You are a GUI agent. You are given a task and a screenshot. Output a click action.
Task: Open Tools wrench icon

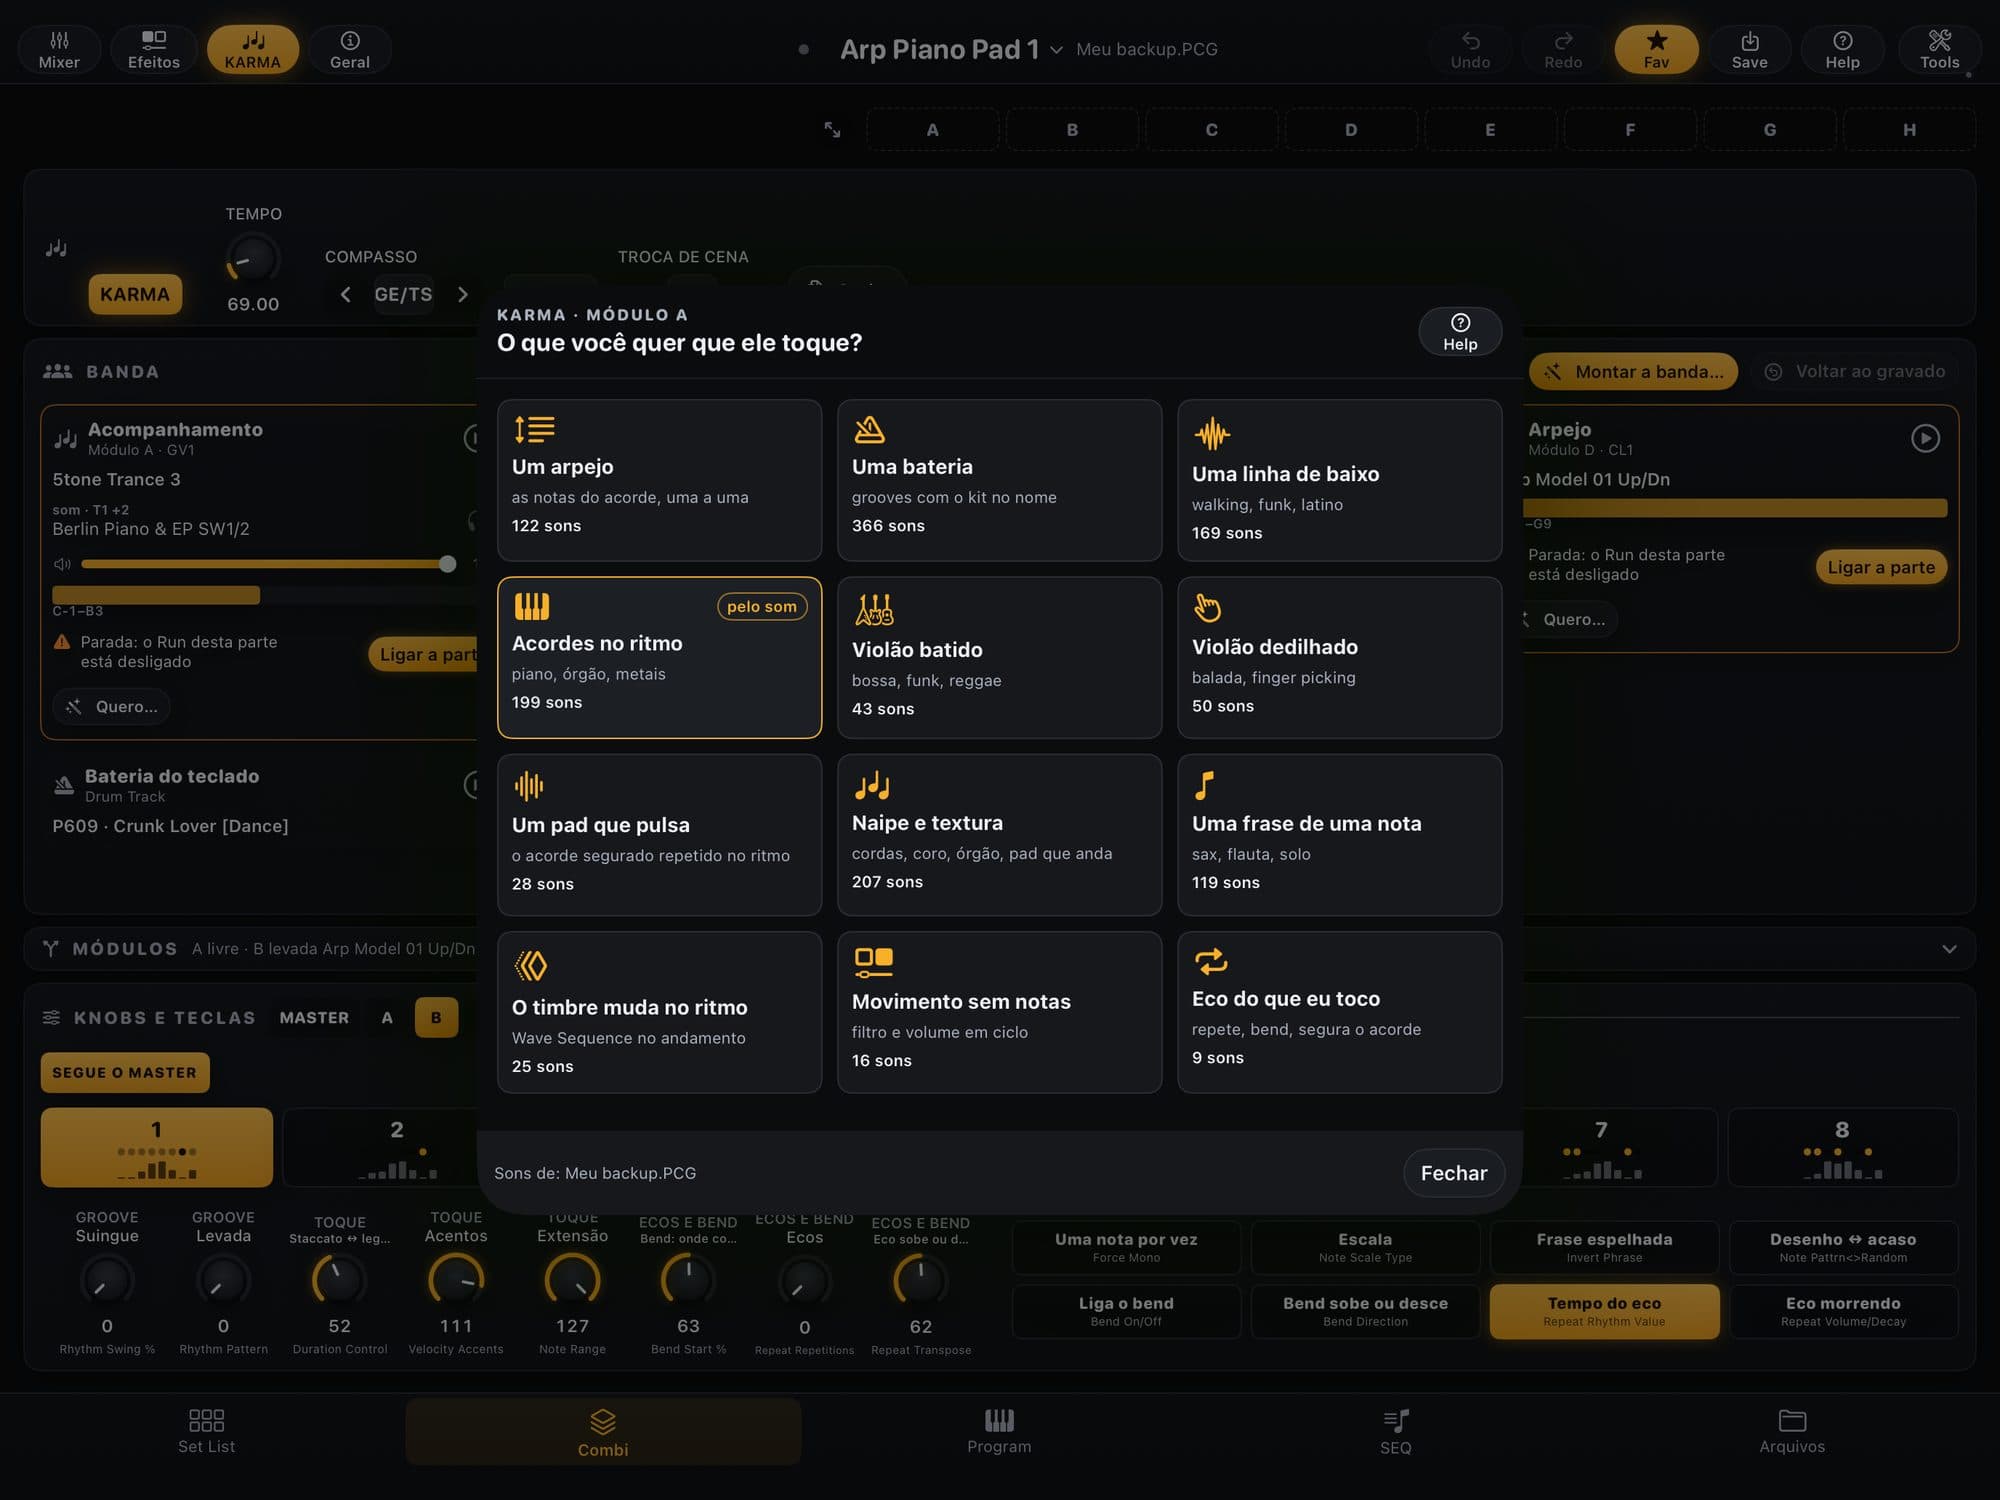click(x=1939, y=49)
